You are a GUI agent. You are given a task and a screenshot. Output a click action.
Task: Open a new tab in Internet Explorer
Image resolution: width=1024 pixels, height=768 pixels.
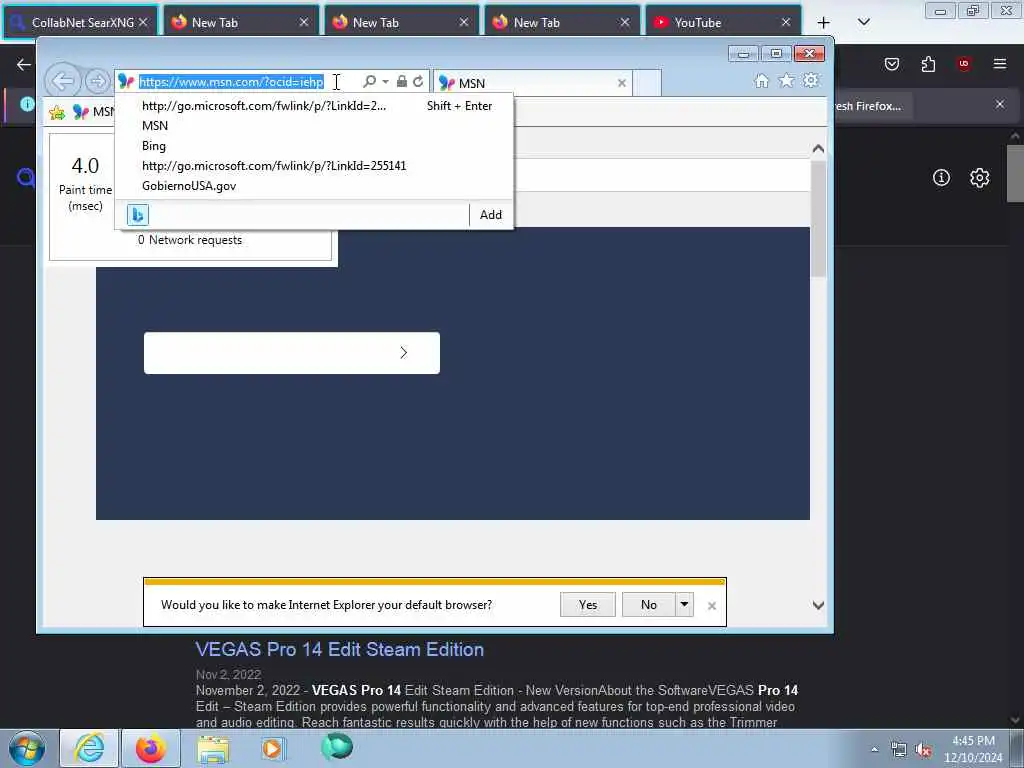[x=647, y=83]
